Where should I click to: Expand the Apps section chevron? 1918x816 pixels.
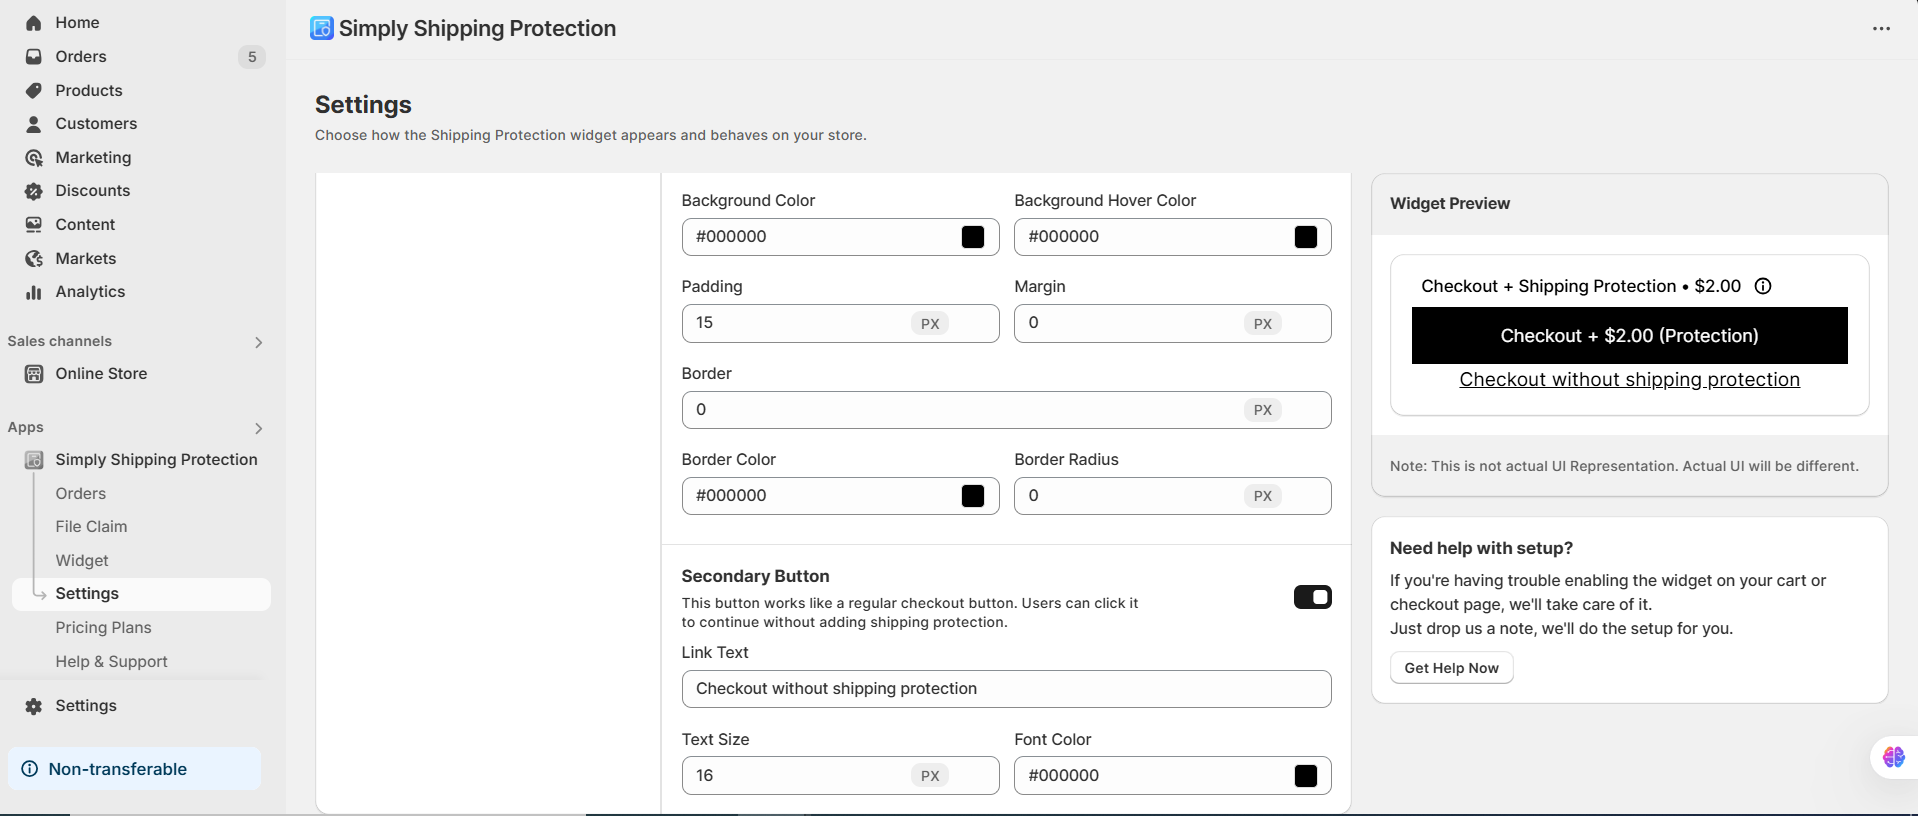tap(258, 428)
